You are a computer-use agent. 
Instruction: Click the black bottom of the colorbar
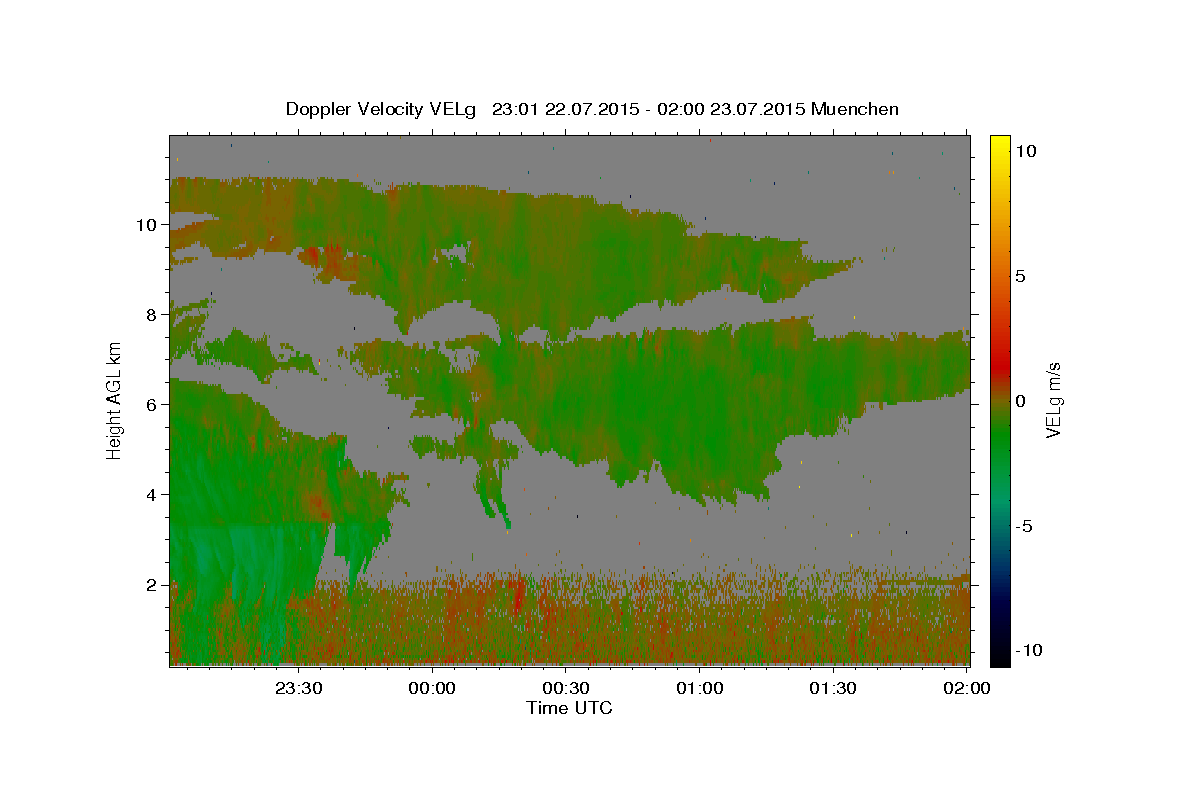coord(1000,655)
